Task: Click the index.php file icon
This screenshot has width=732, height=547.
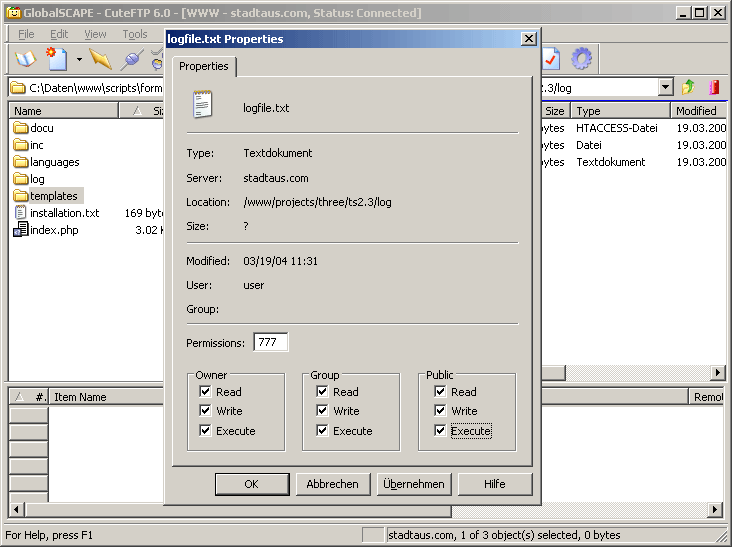Action: tap(21, 230)
